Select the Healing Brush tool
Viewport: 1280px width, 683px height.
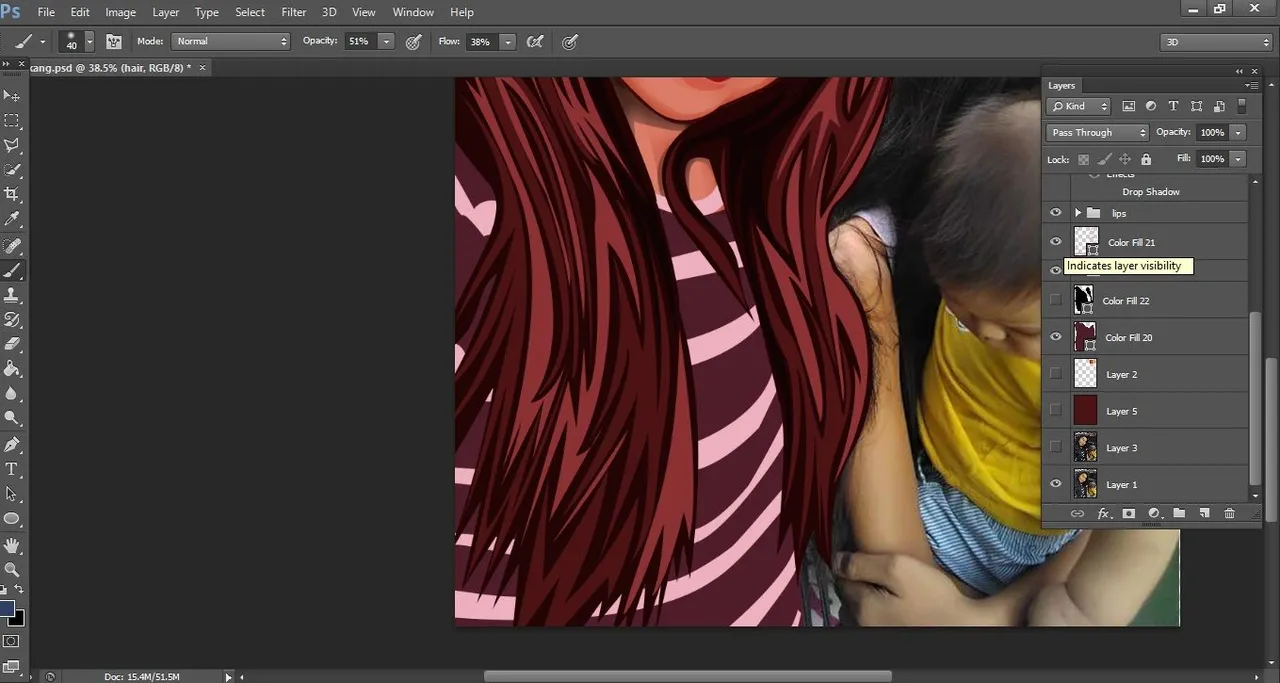pos(12,246)
